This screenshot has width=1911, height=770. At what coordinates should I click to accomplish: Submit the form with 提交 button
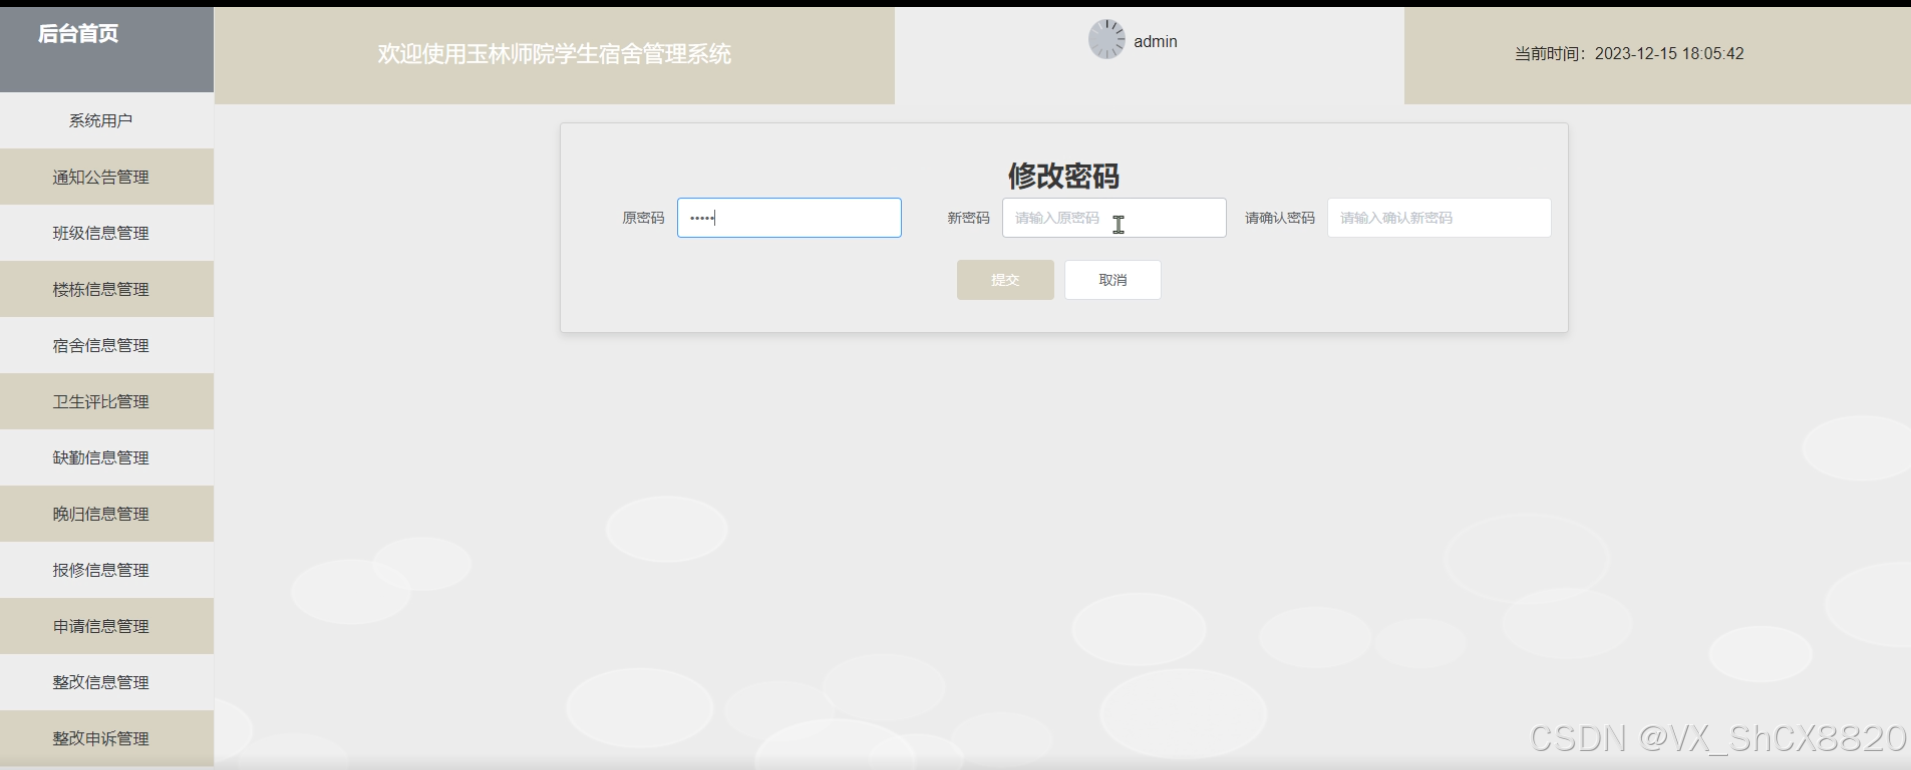[x=1005, y=280]
